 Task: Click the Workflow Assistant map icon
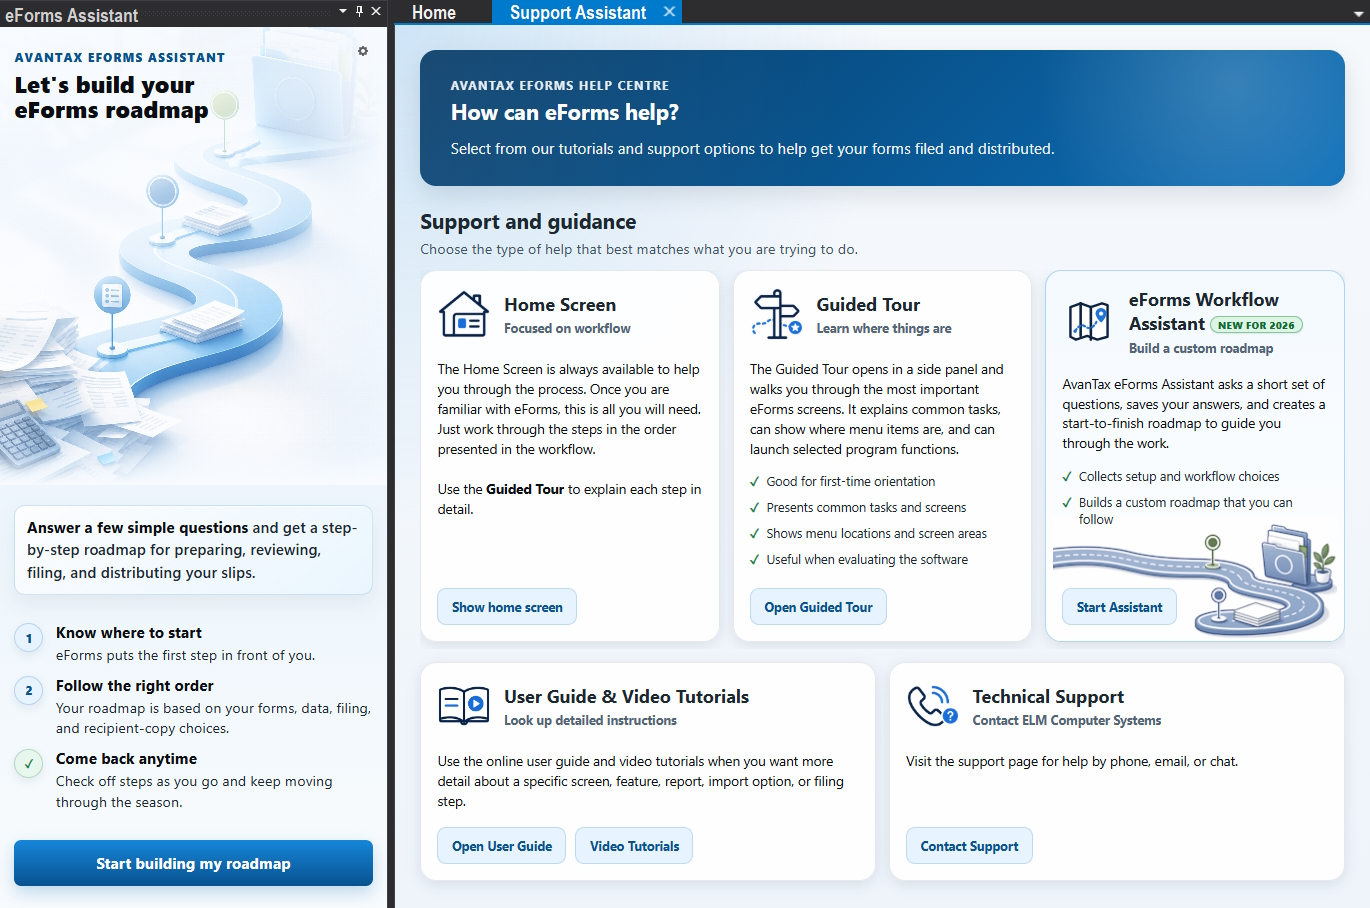(x=1089, y=321)
